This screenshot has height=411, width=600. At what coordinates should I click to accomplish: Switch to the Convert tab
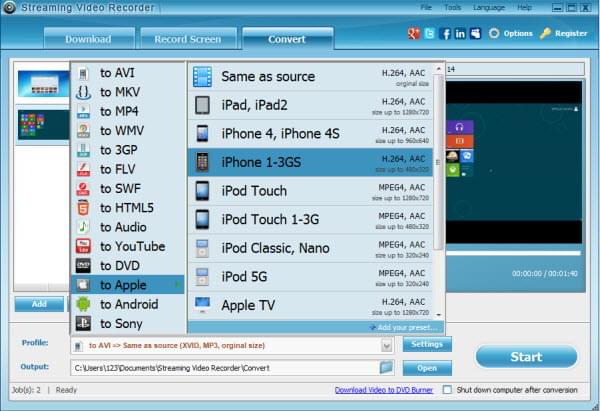point(287,39)
